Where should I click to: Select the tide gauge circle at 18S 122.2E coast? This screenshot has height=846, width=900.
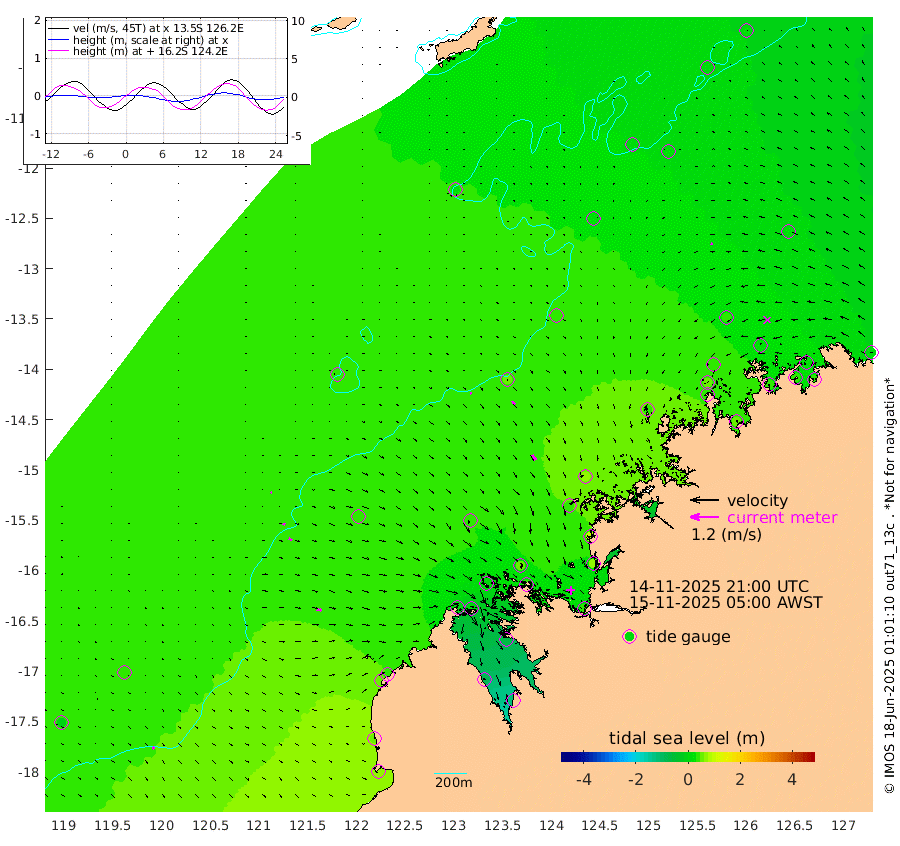coord(378,772)
